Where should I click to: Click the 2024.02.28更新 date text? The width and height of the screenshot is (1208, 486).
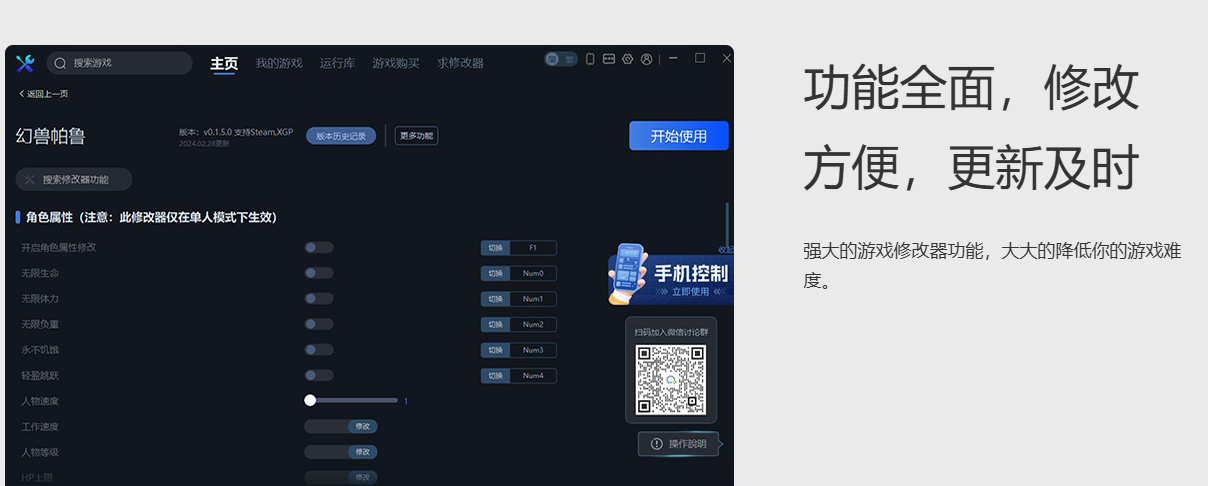[x=204, y=144]
